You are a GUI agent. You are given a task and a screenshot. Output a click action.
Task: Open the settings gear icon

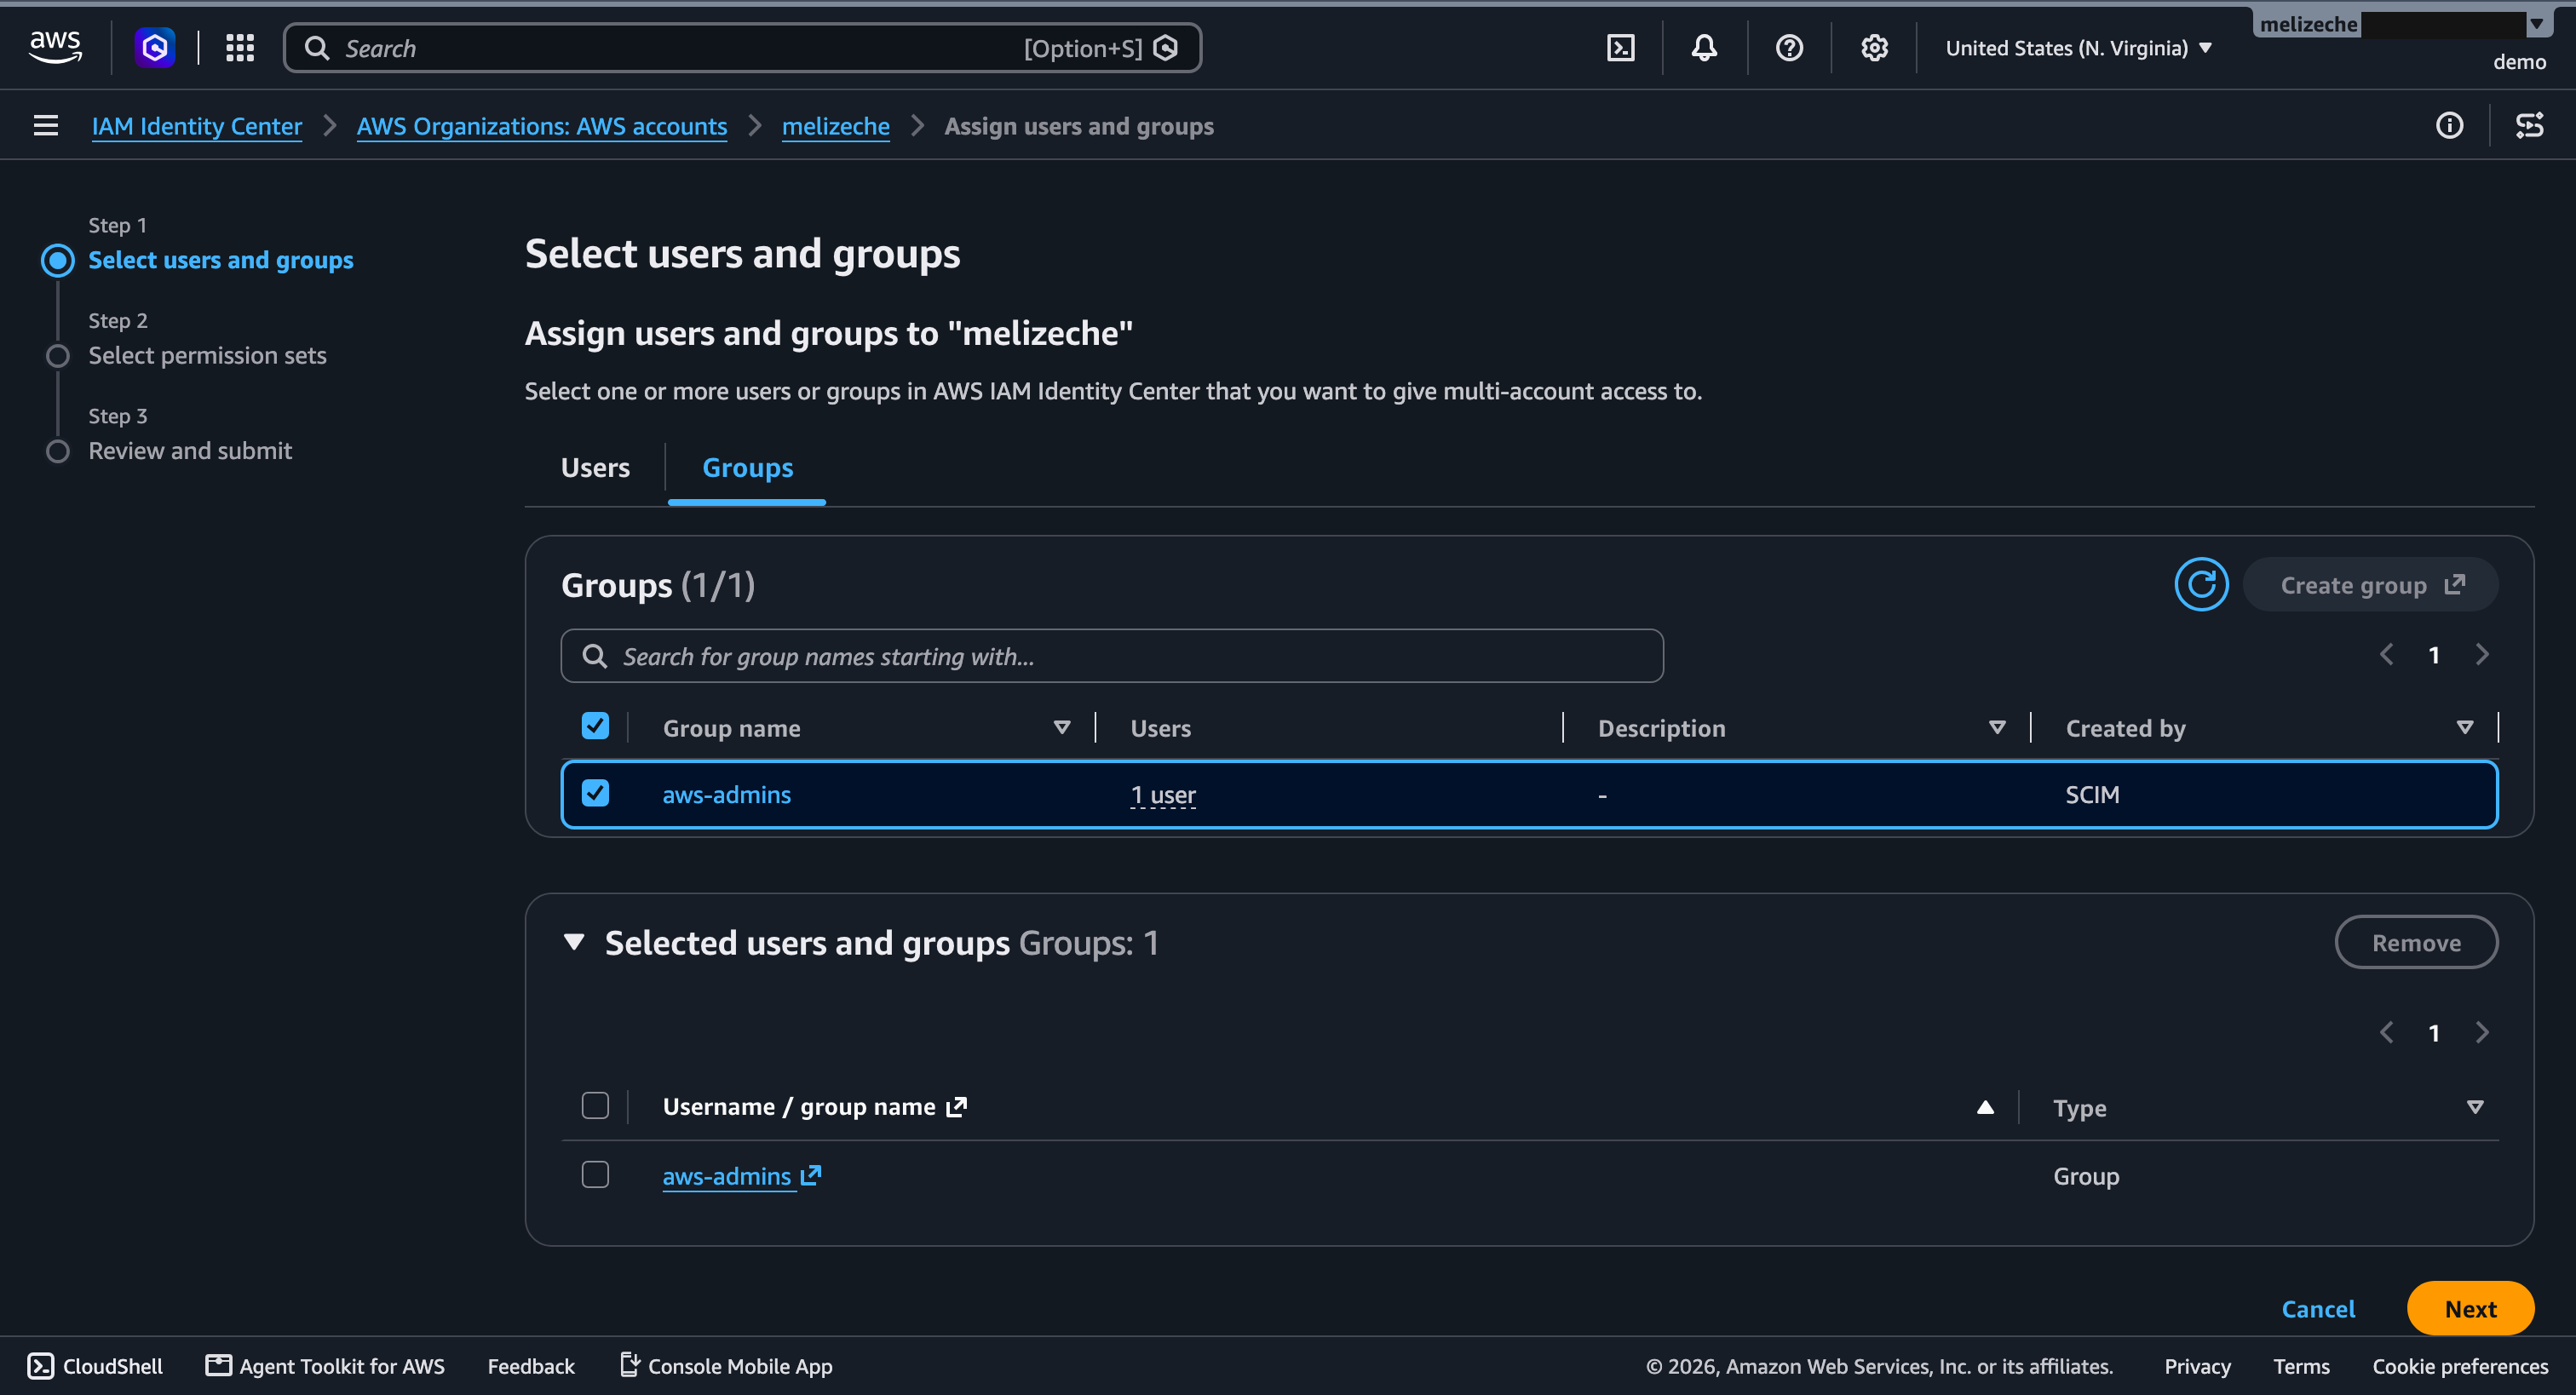[x=1874, y=47]
